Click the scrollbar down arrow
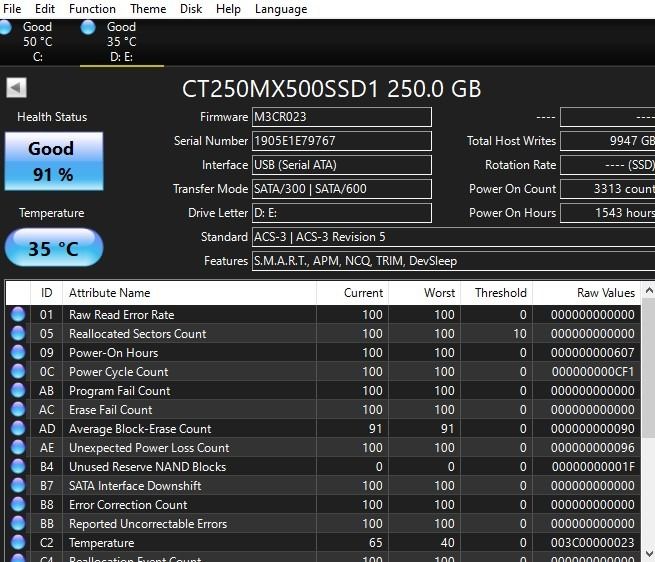655x562 pixels. coord(649,554)
